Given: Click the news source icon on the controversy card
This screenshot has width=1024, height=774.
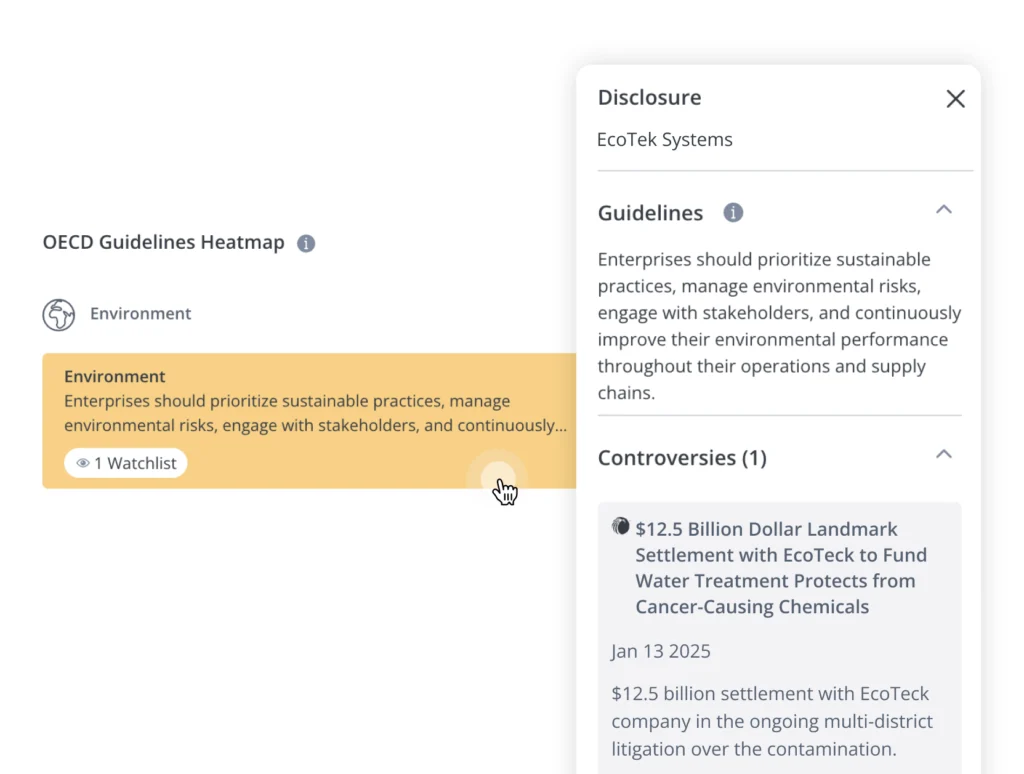Looking at the screenshot, I should coord(621,527).
